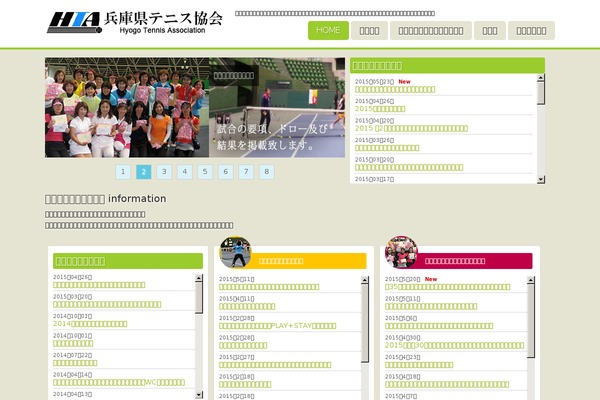Viewport: 600px width, 400px height.
Task: Click the group photo round icon on pink header
Action: (x=401, y=252)
